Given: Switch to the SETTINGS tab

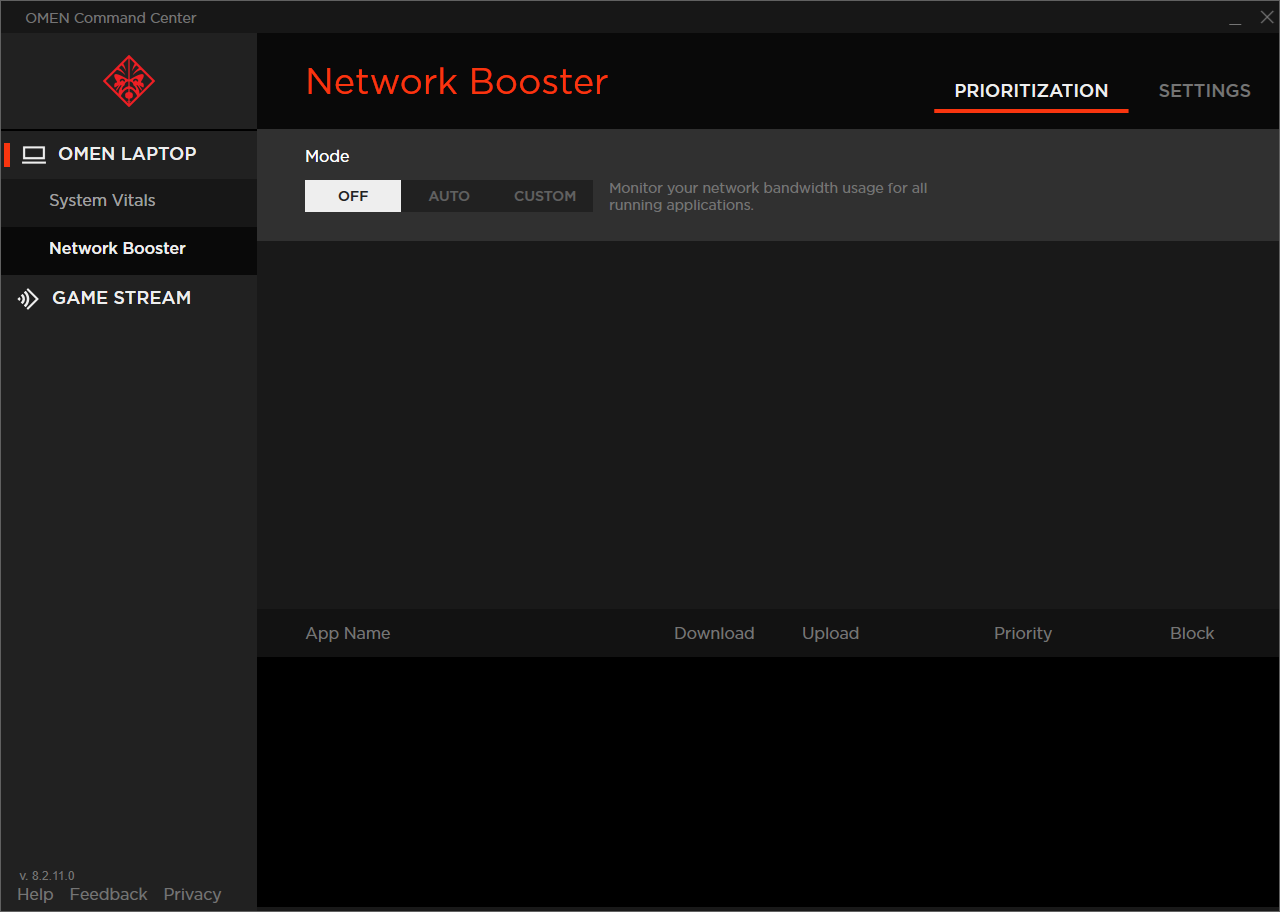Looking at the screenshot, I should pyautogui.click(x=1204, y=90).
